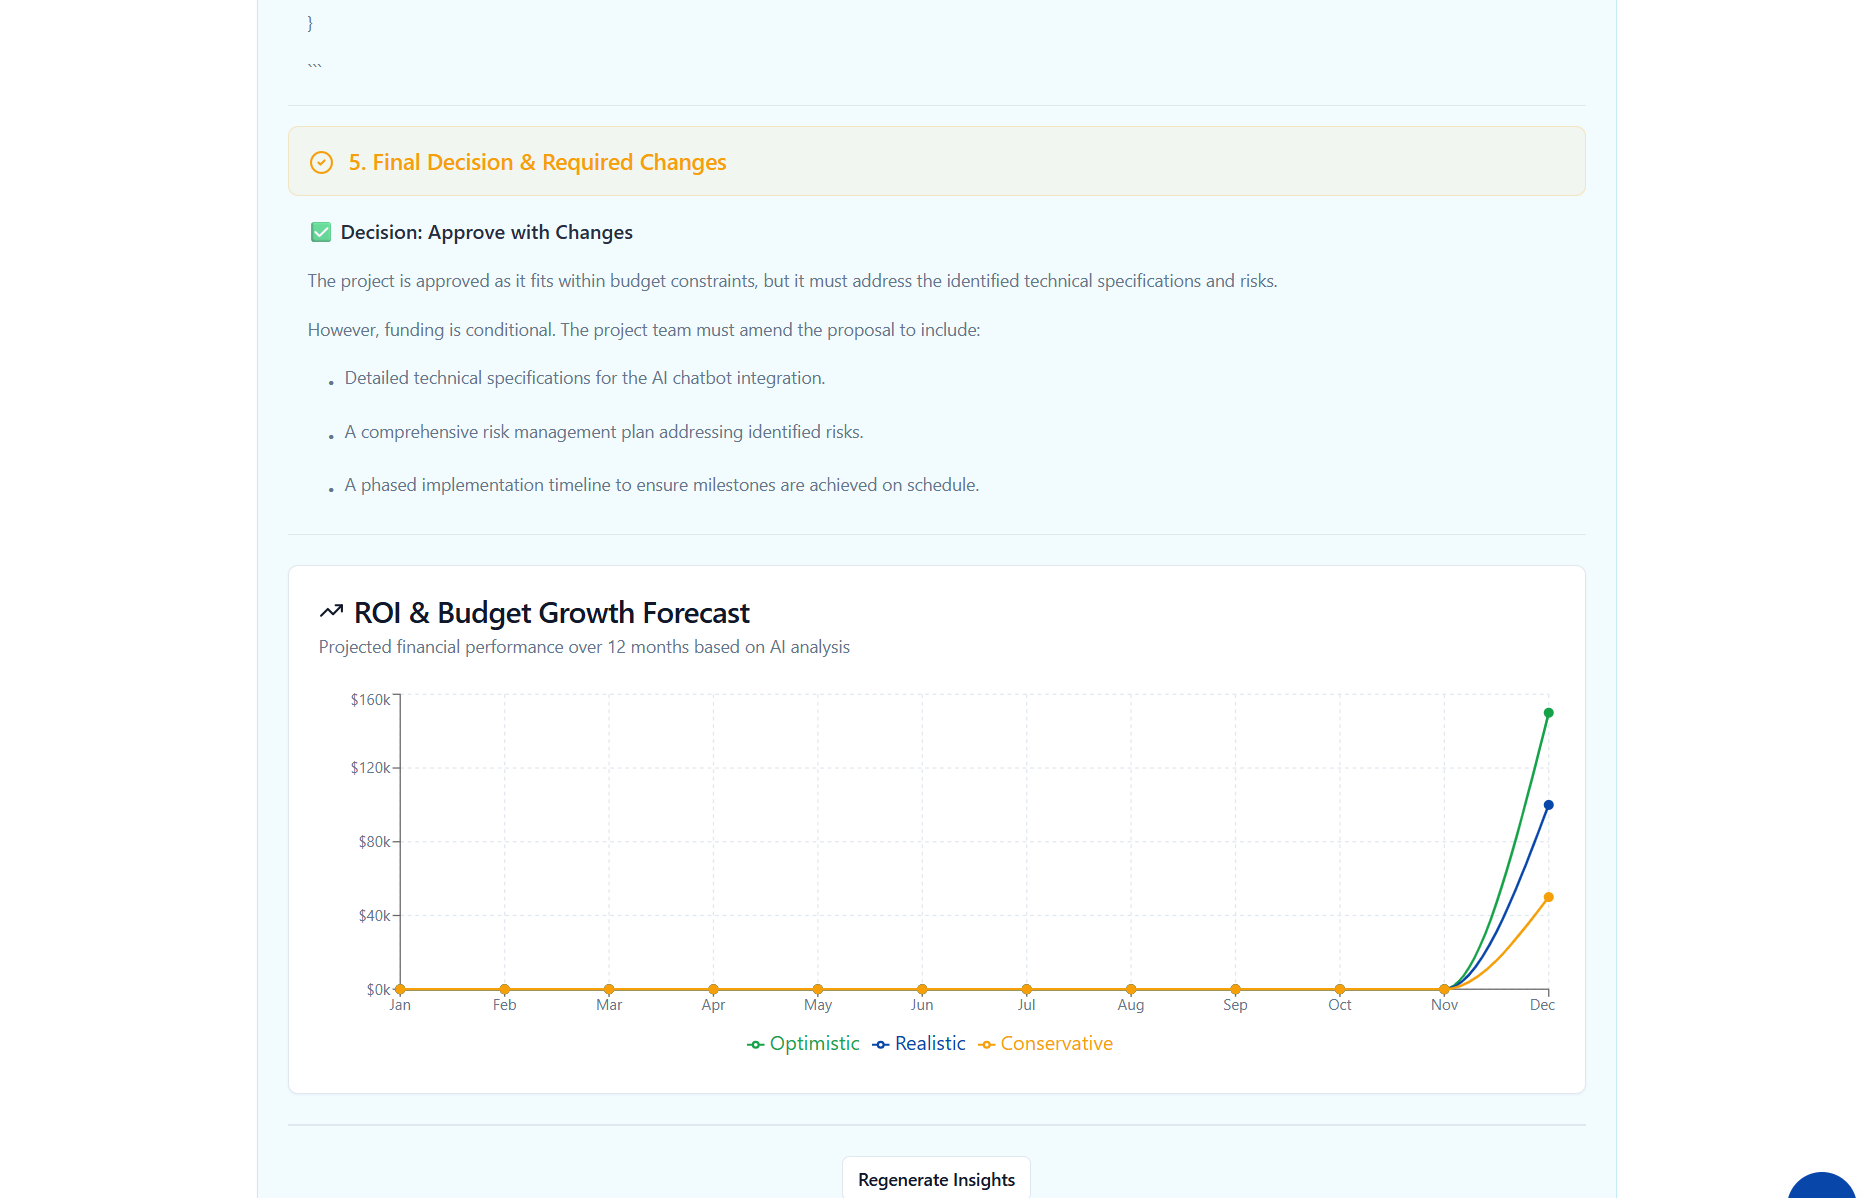Click the blue floating circle button at bottom corner
The height and width of the screenshot is (1198, 1868).
[x=1822, y=1186]
